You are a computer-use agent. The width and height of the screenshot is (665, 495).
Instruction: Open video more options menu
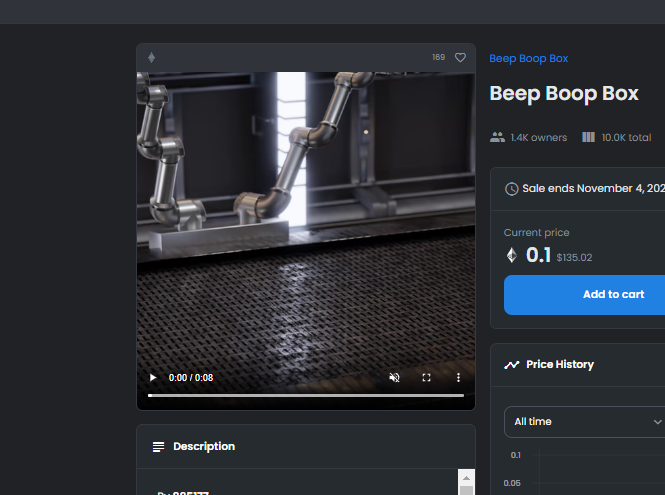pyautogui.click(x=458, y=378)
